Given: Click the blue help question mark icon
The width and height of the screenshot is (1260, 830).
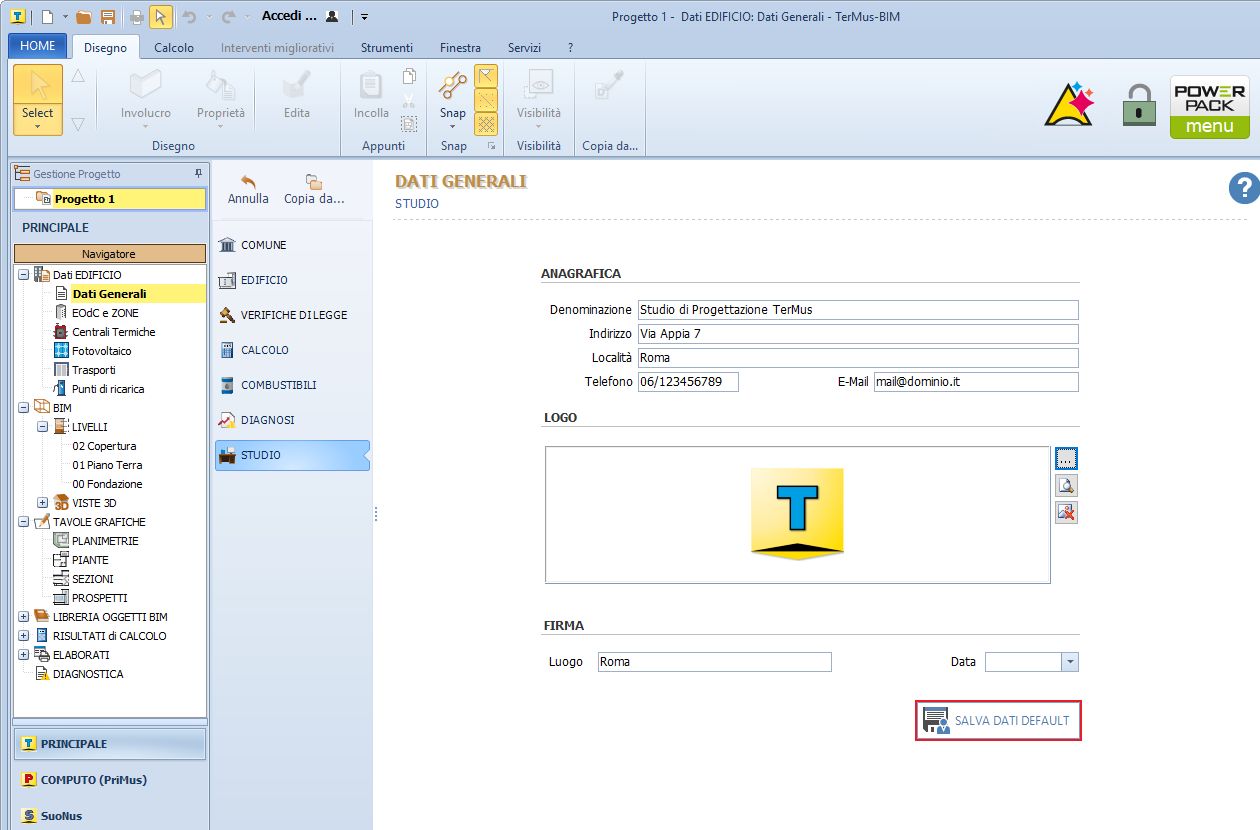Looking at the screenshot, I should (1243, 187).
